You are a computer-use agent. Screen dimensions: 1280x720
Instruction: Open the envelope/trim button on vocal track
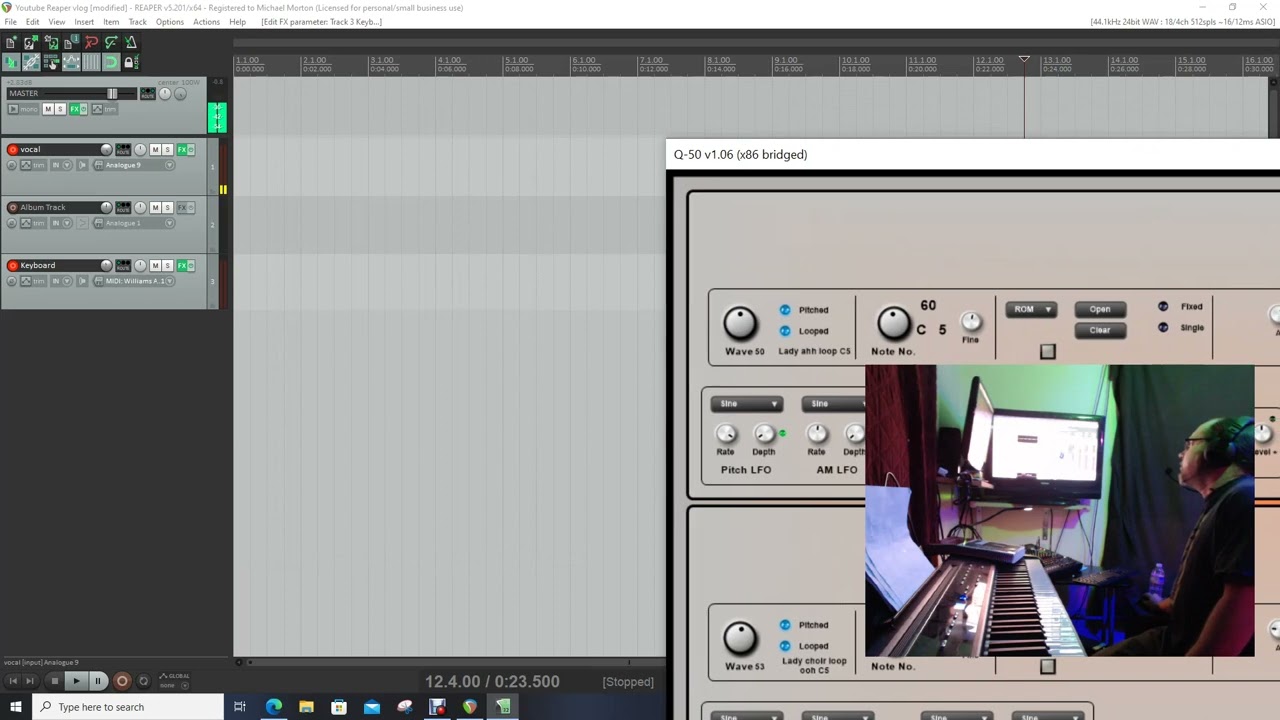(33, 165)
